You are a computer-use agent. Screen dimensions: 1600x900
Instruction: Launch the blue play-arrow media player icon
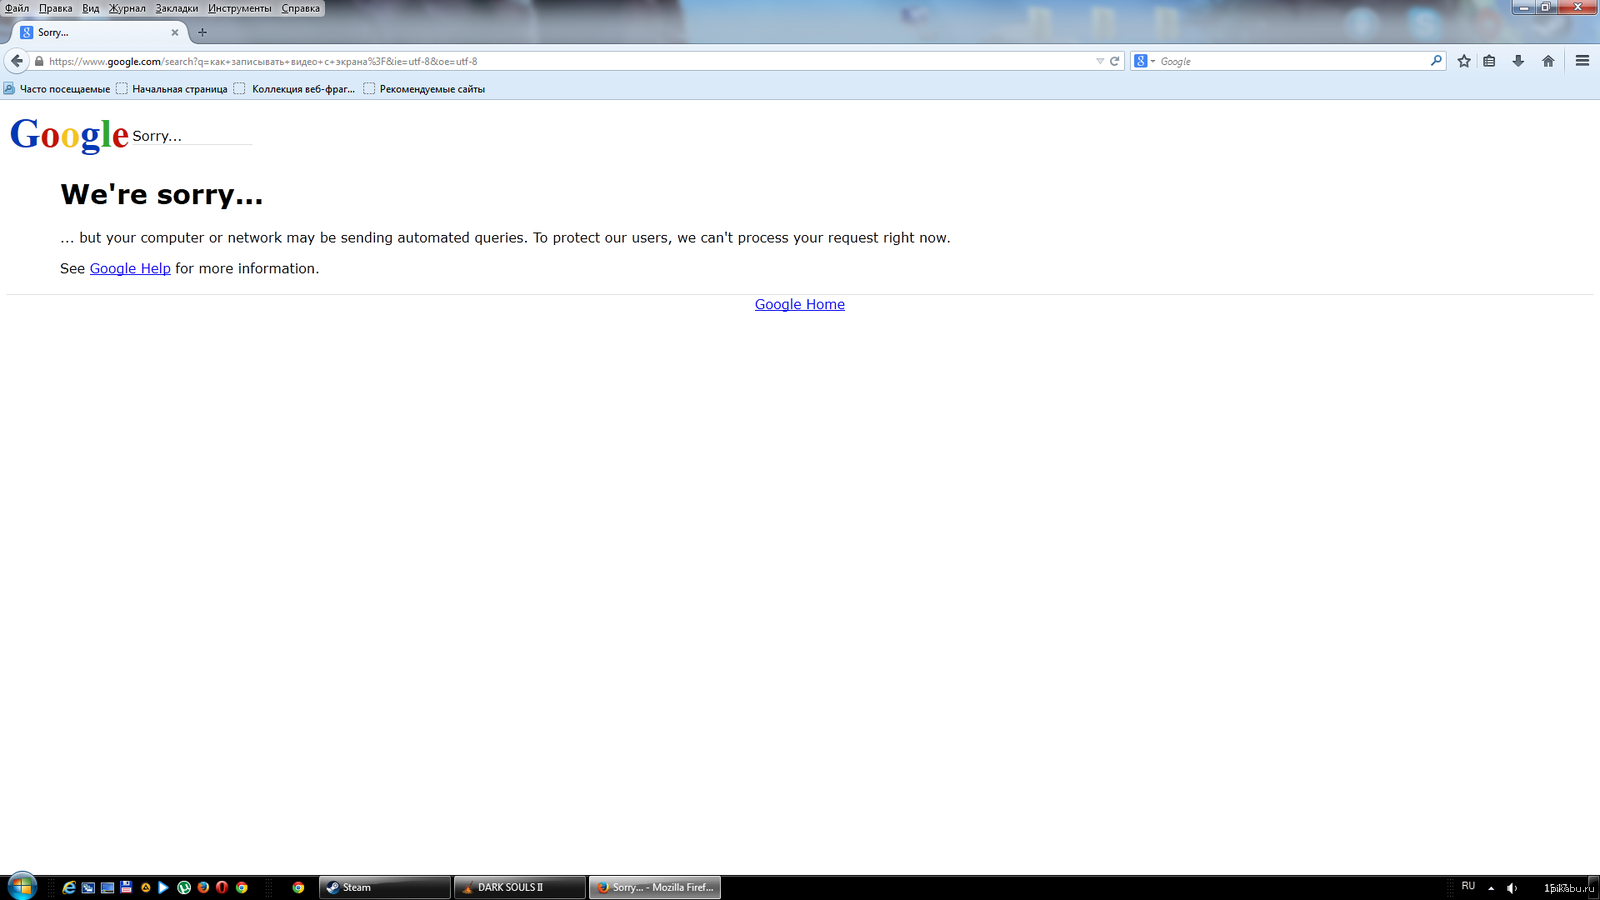click(x=164, y=887)
